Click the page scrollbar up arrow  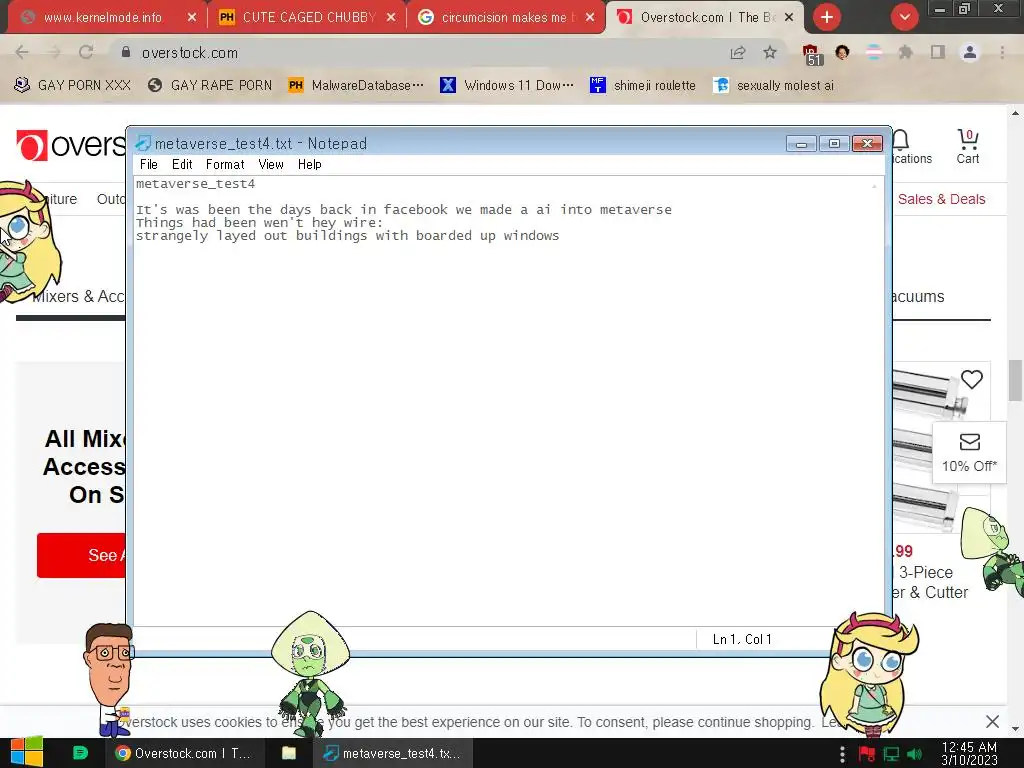1016,113
